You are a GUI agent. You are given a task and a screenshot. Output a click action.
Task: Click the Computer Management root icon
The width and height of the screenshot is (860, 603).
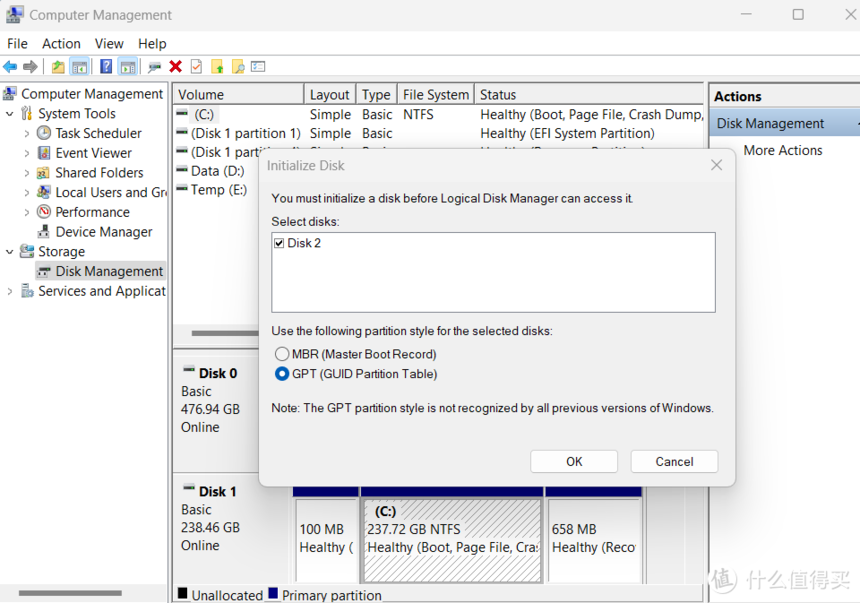[10, 94]
